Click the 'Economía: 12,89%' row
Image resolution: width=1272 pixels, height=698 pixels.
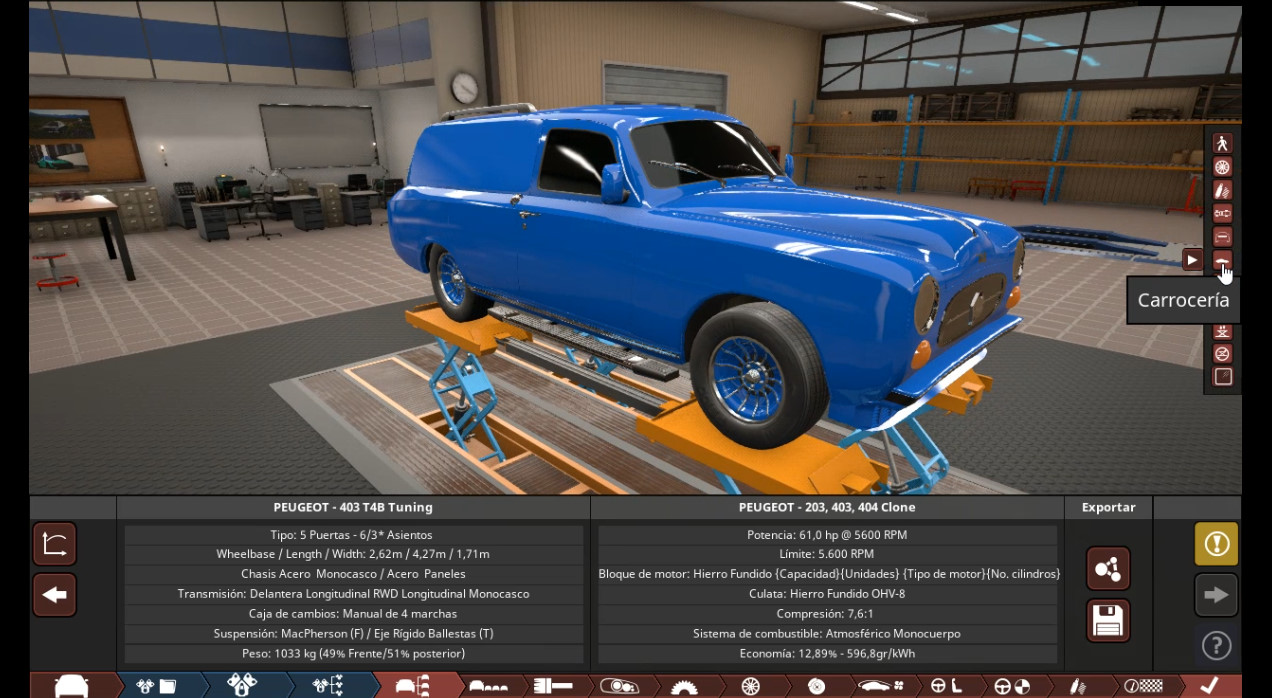(827, 654)
